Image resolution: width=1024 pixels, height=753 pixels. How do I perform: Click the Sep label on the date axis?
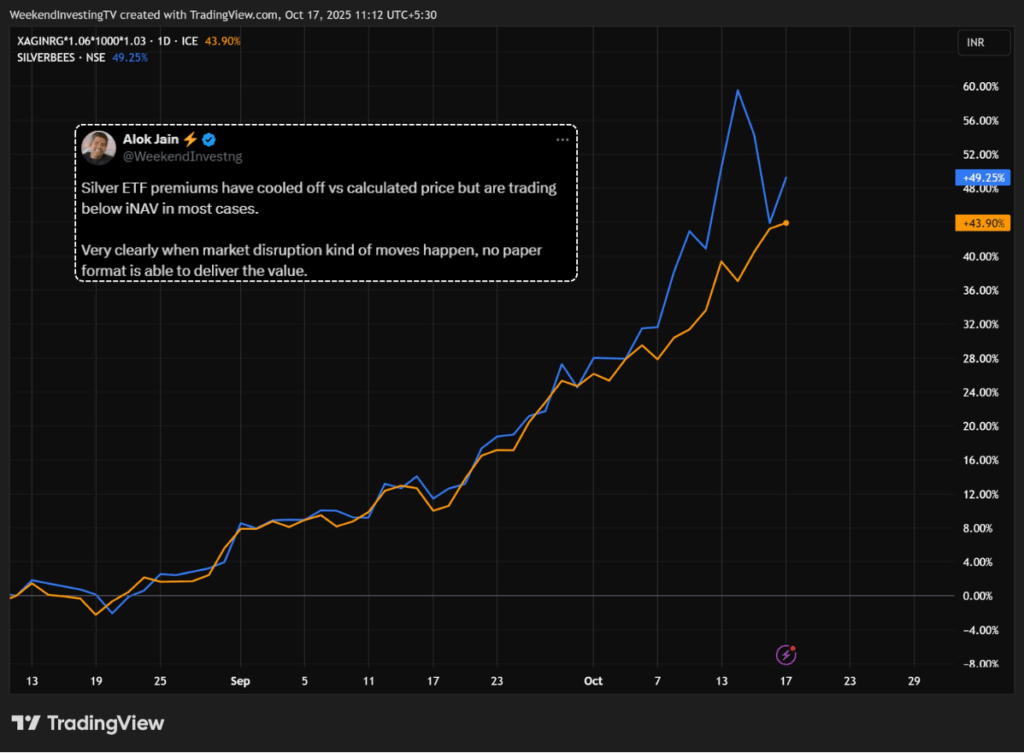pos(240,681)
